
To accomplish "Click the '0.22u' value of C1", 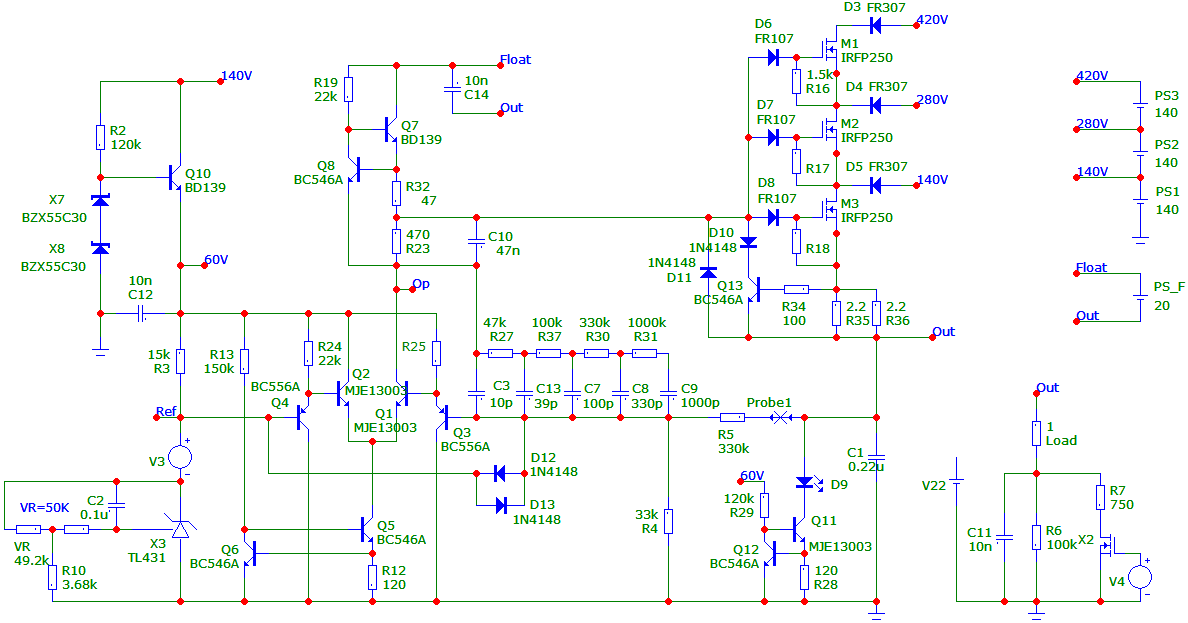I will click(x=866, y=467).
